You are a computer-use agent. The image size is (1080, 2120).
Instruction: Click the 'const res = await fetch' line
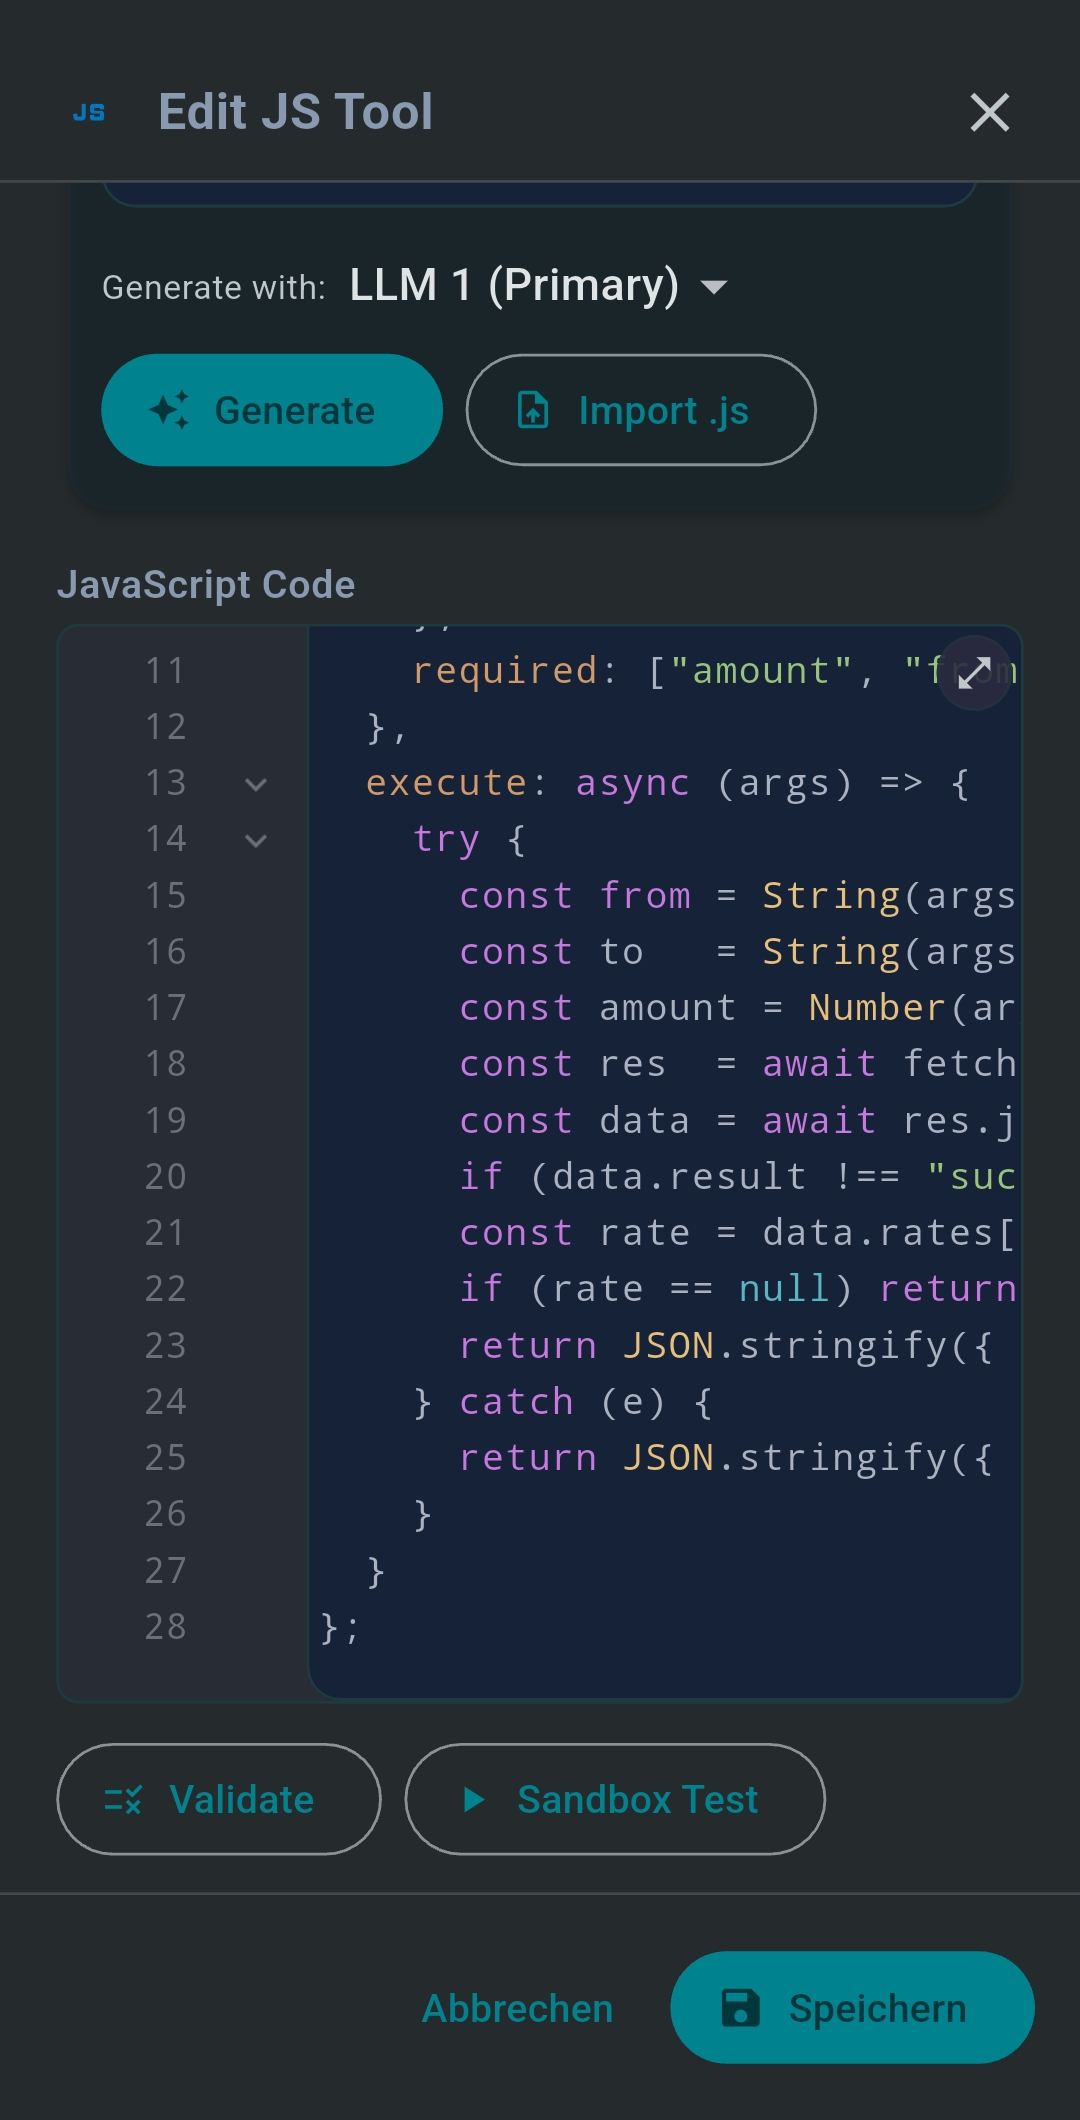(x=737, y=1064)
